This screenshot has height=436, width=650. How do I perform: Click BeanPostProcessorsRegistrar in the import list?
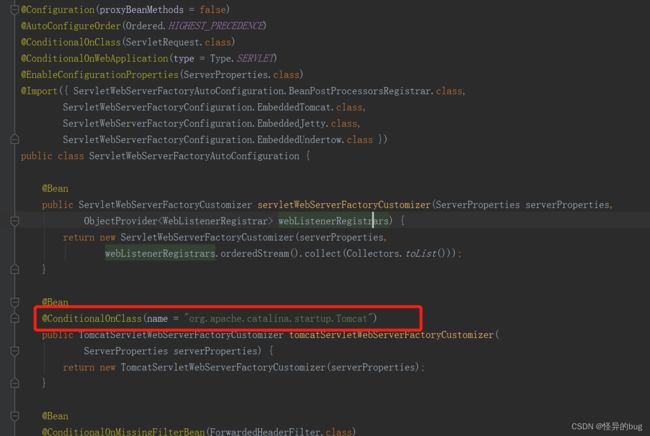359,91
